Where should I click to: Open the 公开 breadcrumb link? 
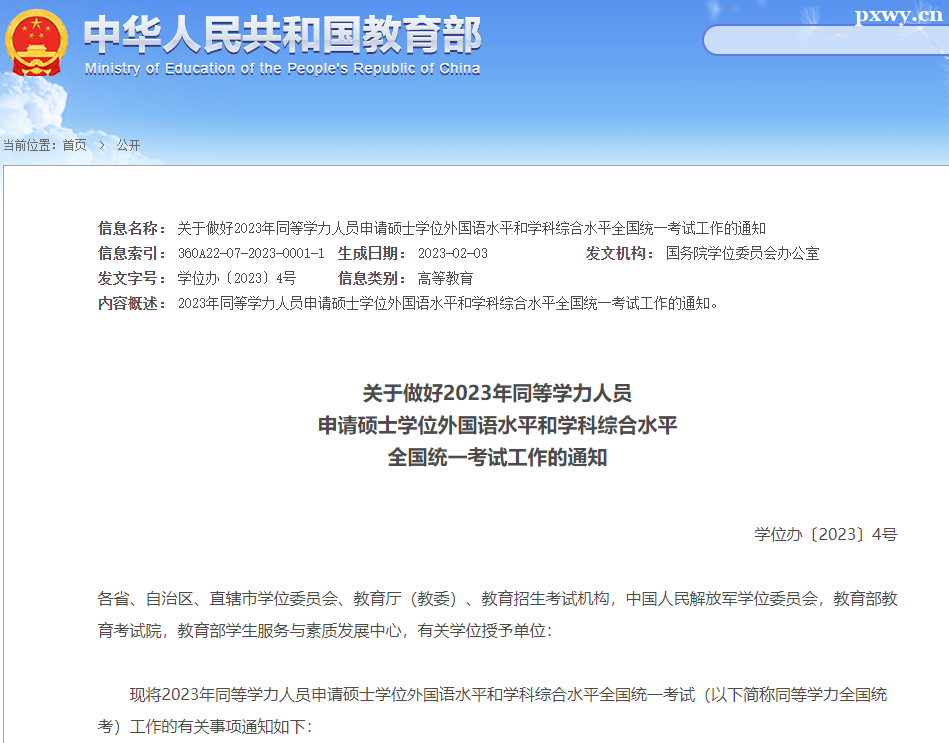pos(128,145)
